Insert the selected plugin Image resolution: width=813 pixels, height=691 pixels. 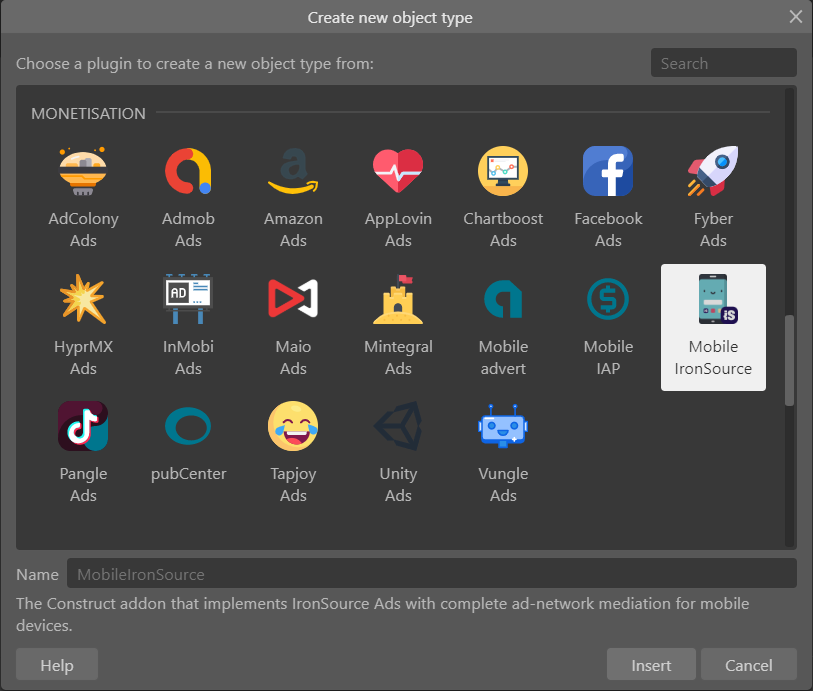click(x=651, y=664)
